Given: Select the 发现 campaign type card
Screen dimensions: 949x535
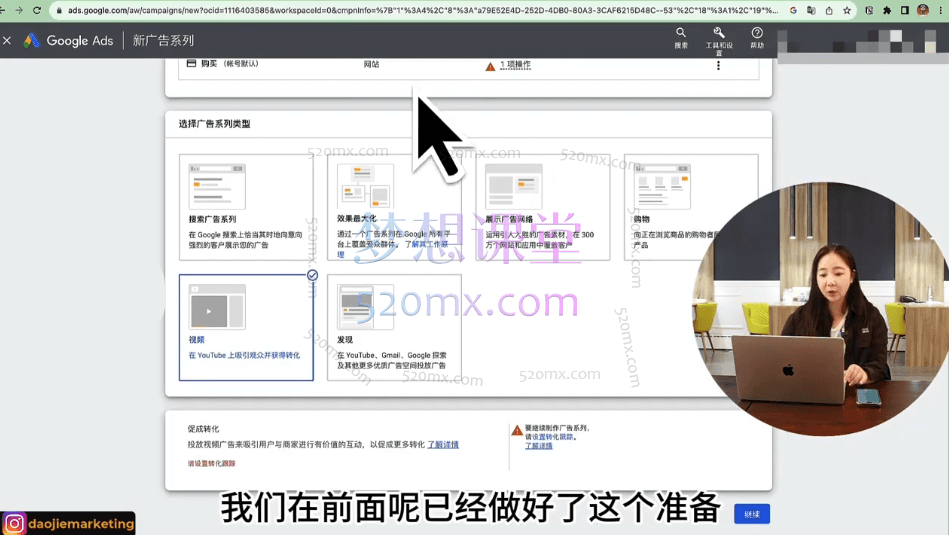Looking at the screenshot, I should coord(394,327).
